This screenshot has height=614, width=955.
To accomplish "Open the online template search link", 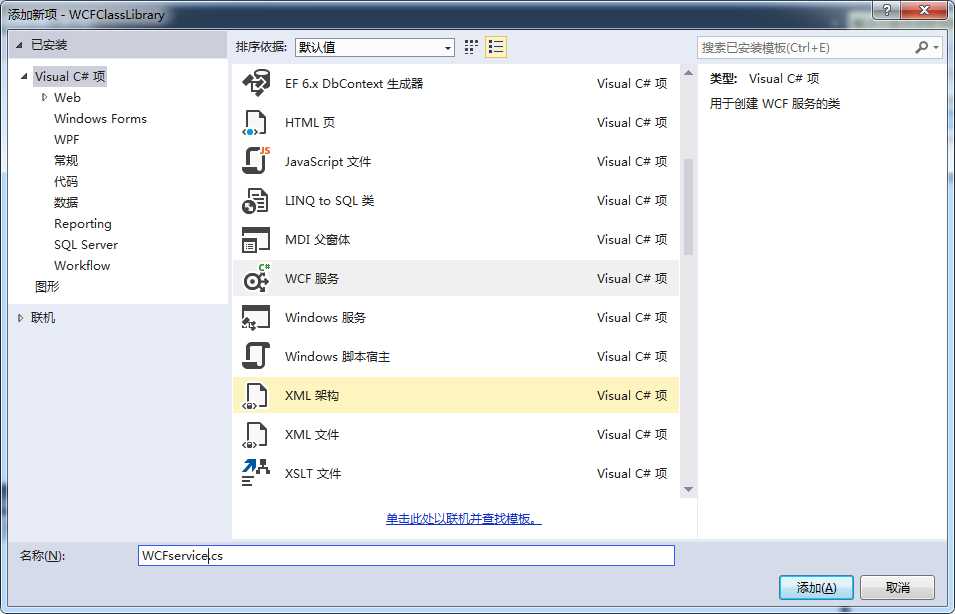I will click(x=463, y=519).
